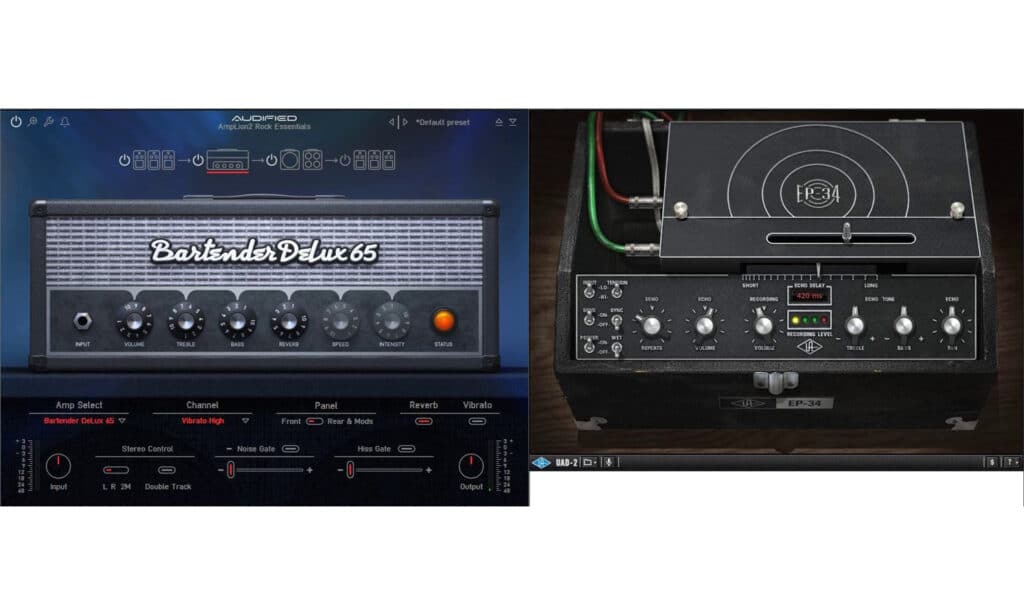Viewport: 1024px width, 615px height.
Task: Click the bell notifications icon in AmpLion
Action: (65, 121)
